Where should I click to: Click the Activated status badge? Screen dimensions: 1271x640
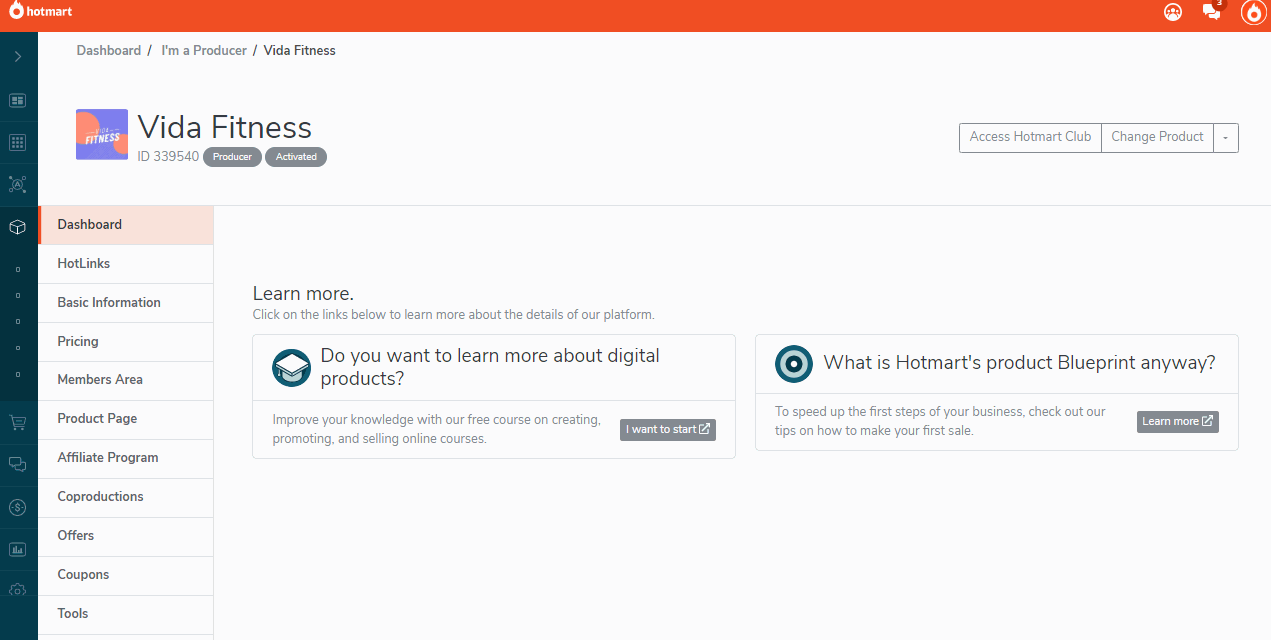[x=296, y=157]
